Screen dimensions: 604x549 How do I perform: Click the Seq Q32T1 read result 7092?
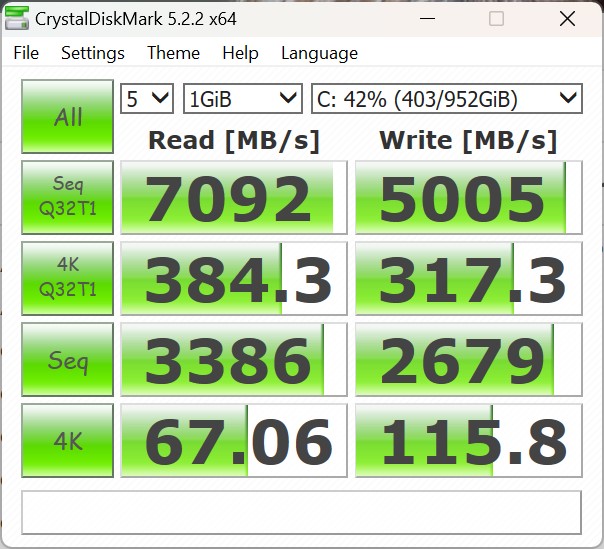point(234,197)
